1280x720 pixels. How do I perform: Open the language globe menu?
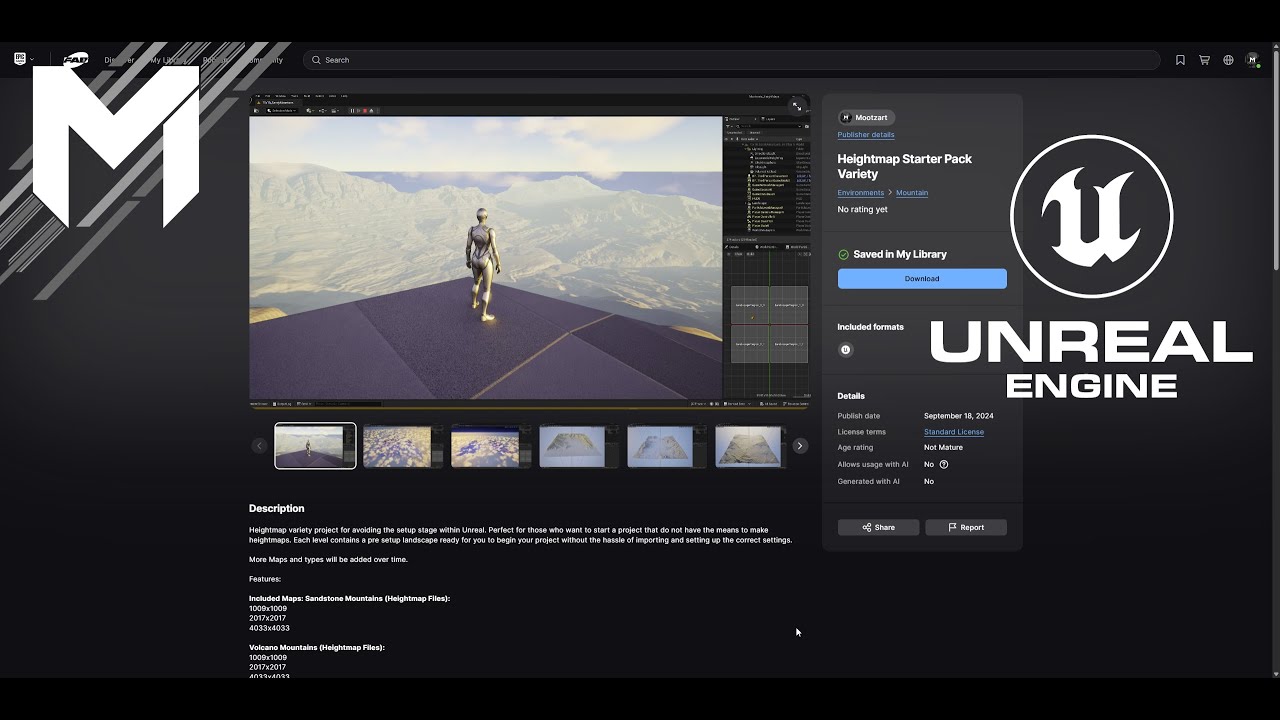pyautogui.click(x=1228, y=60)
